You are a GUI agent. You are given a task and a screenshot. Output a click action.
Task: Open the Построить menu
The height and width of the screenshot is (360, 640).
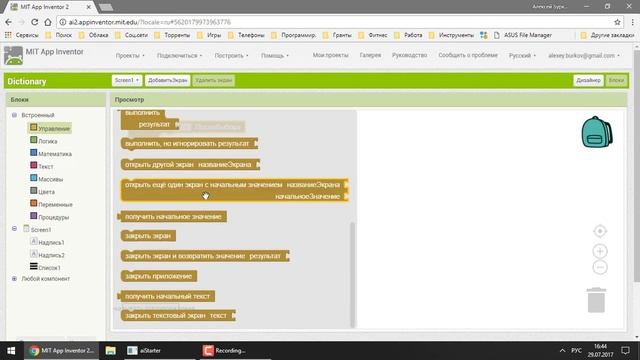[x=231, y=56]
